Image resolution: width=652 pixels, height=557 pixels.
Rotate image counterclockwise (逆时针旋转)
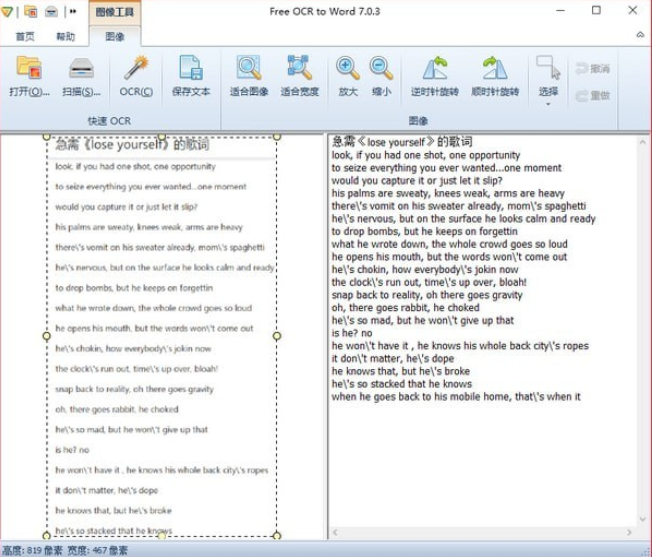435,68
